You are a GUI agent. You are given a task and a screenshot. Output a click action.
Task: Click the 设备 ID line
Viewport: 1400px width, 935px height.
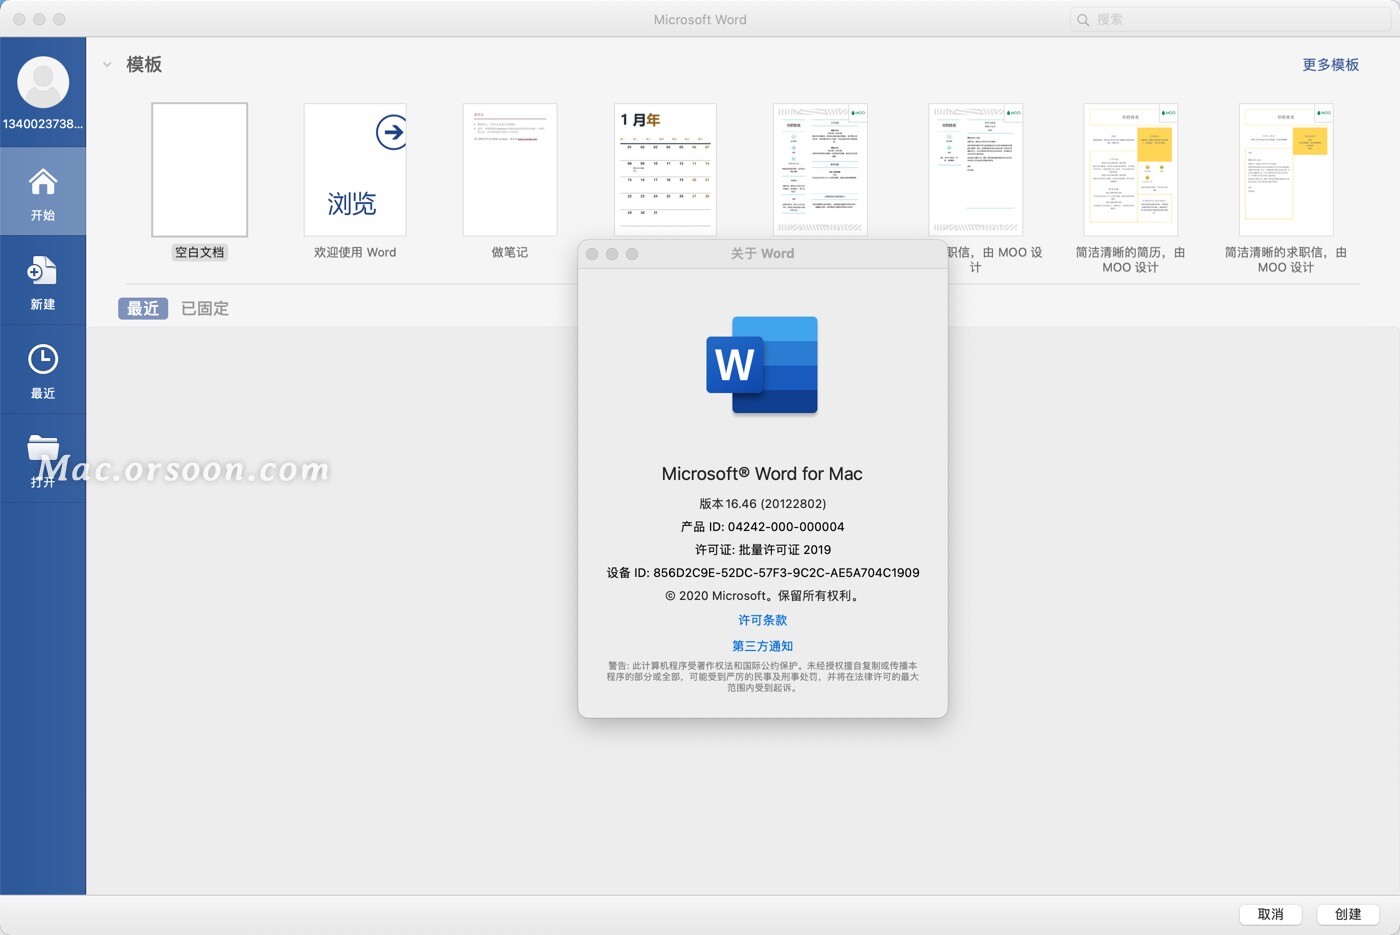[762, 573]
